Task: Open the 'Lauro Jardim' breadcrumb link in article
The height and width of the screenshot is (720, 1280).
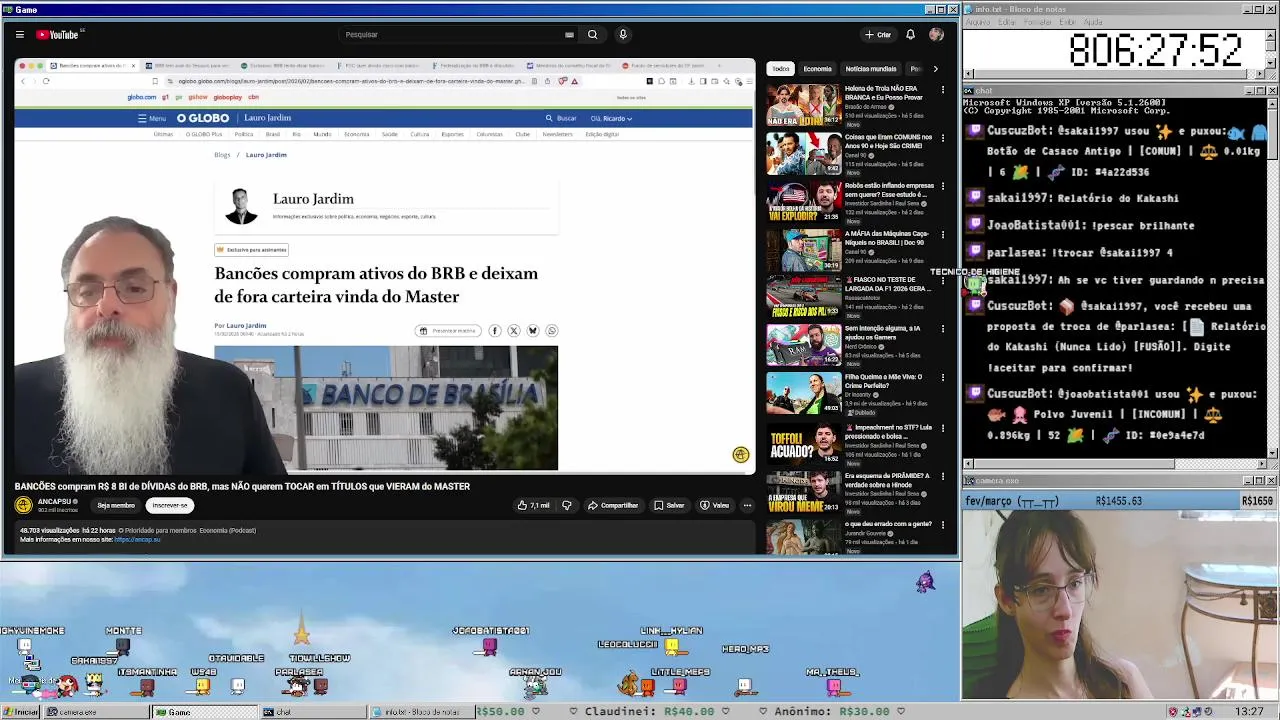Action: (x=266, y=155)
